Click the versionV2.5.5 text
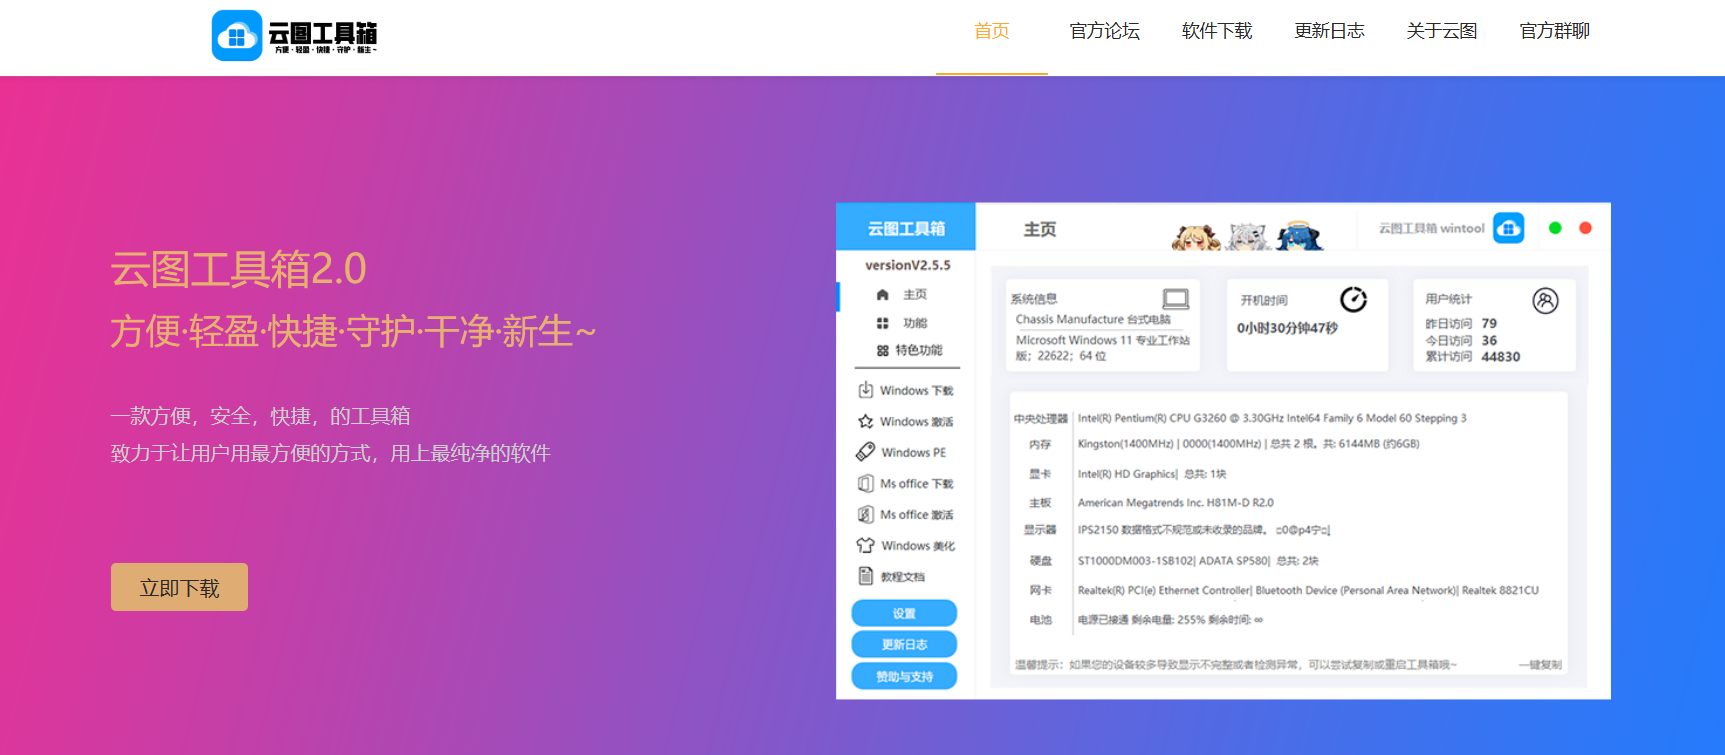The image size is (1725, 755). point(908,265)
